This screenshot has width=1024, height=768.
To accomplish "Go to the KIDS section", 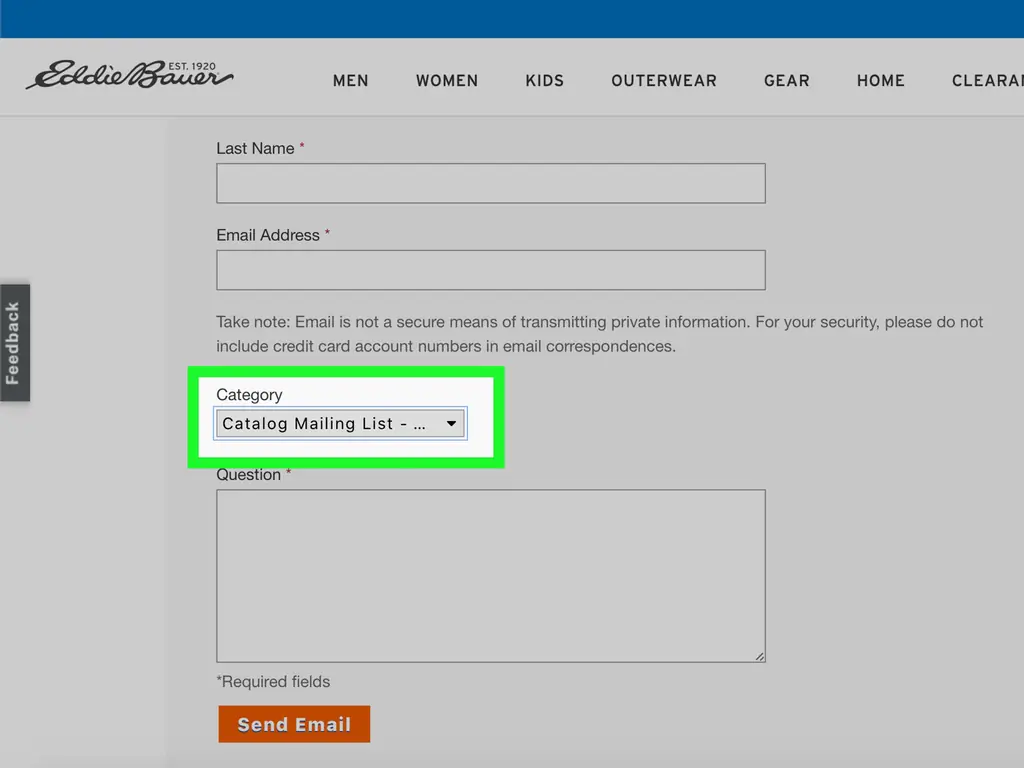I will coord(545,81).
